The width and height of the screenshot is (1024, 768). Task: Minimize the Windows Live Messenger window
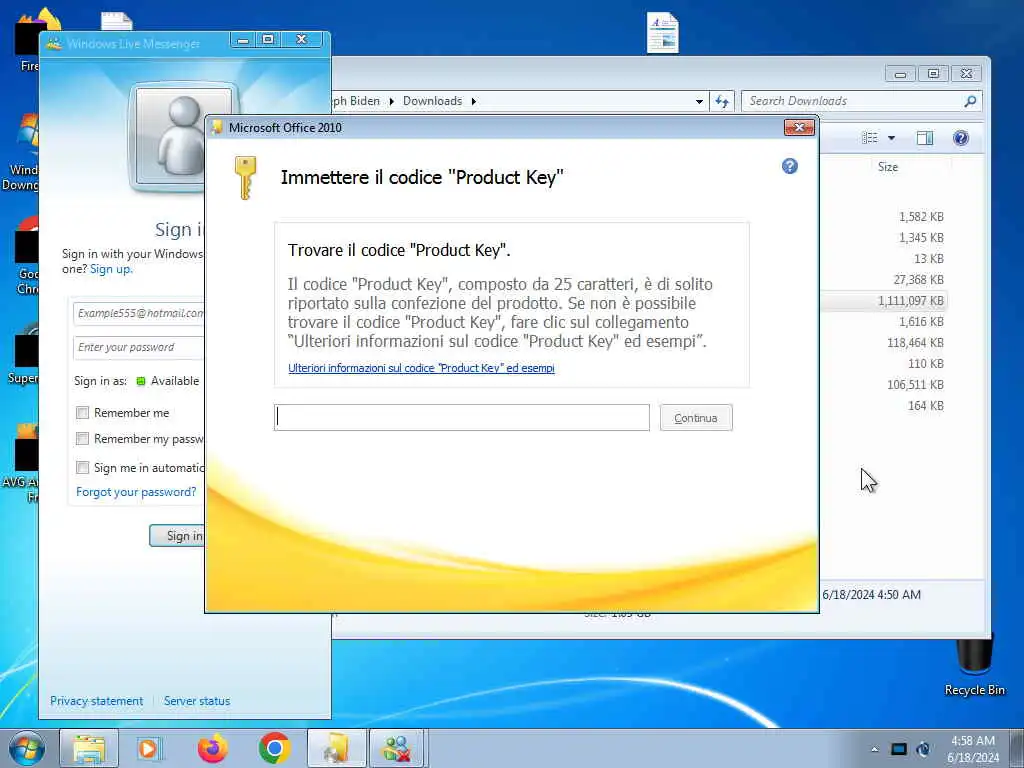(243, 40)
